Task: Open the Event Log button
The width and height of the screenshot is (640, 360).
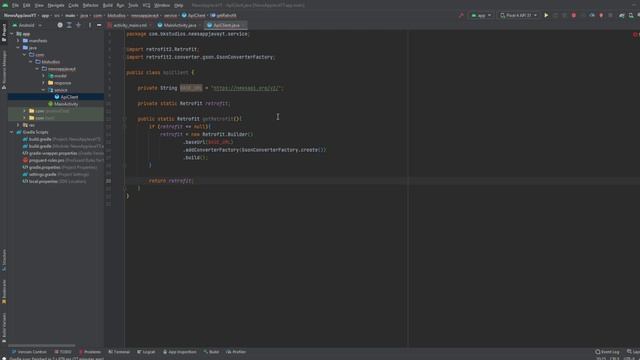Action: pyautogui.click(x=607, y=352)
